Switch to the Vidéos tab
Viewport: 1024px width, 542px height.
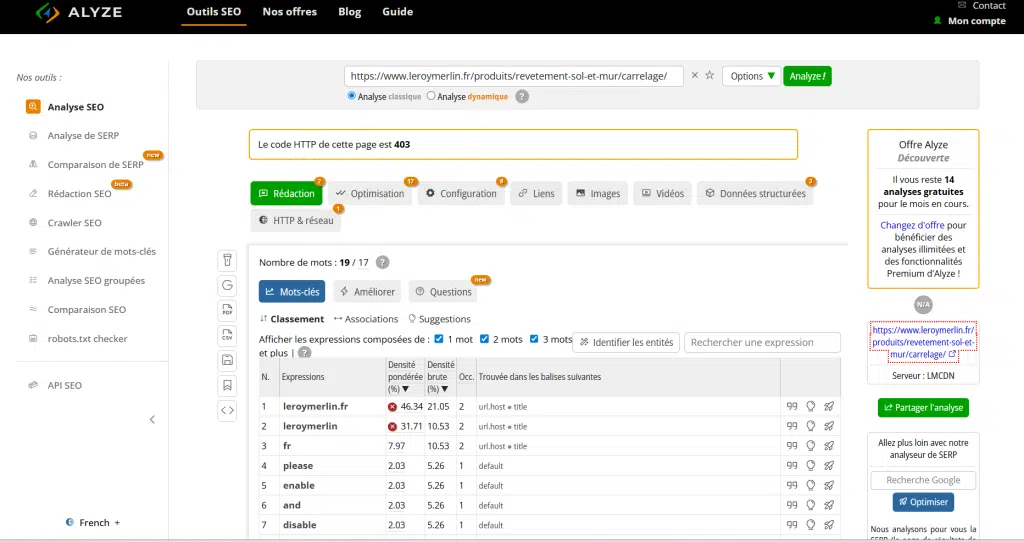[663, 193]
